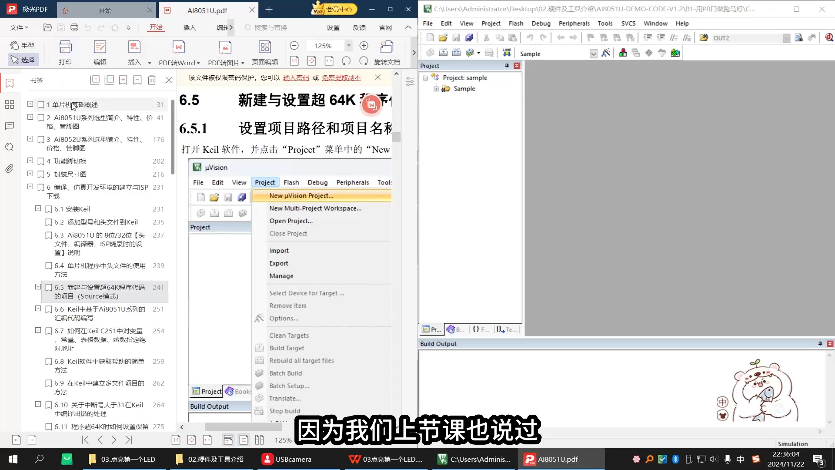The image size is (835, 470).
Task: Click the Rebuild all targets icon in Keil
Action: (456, 53)
